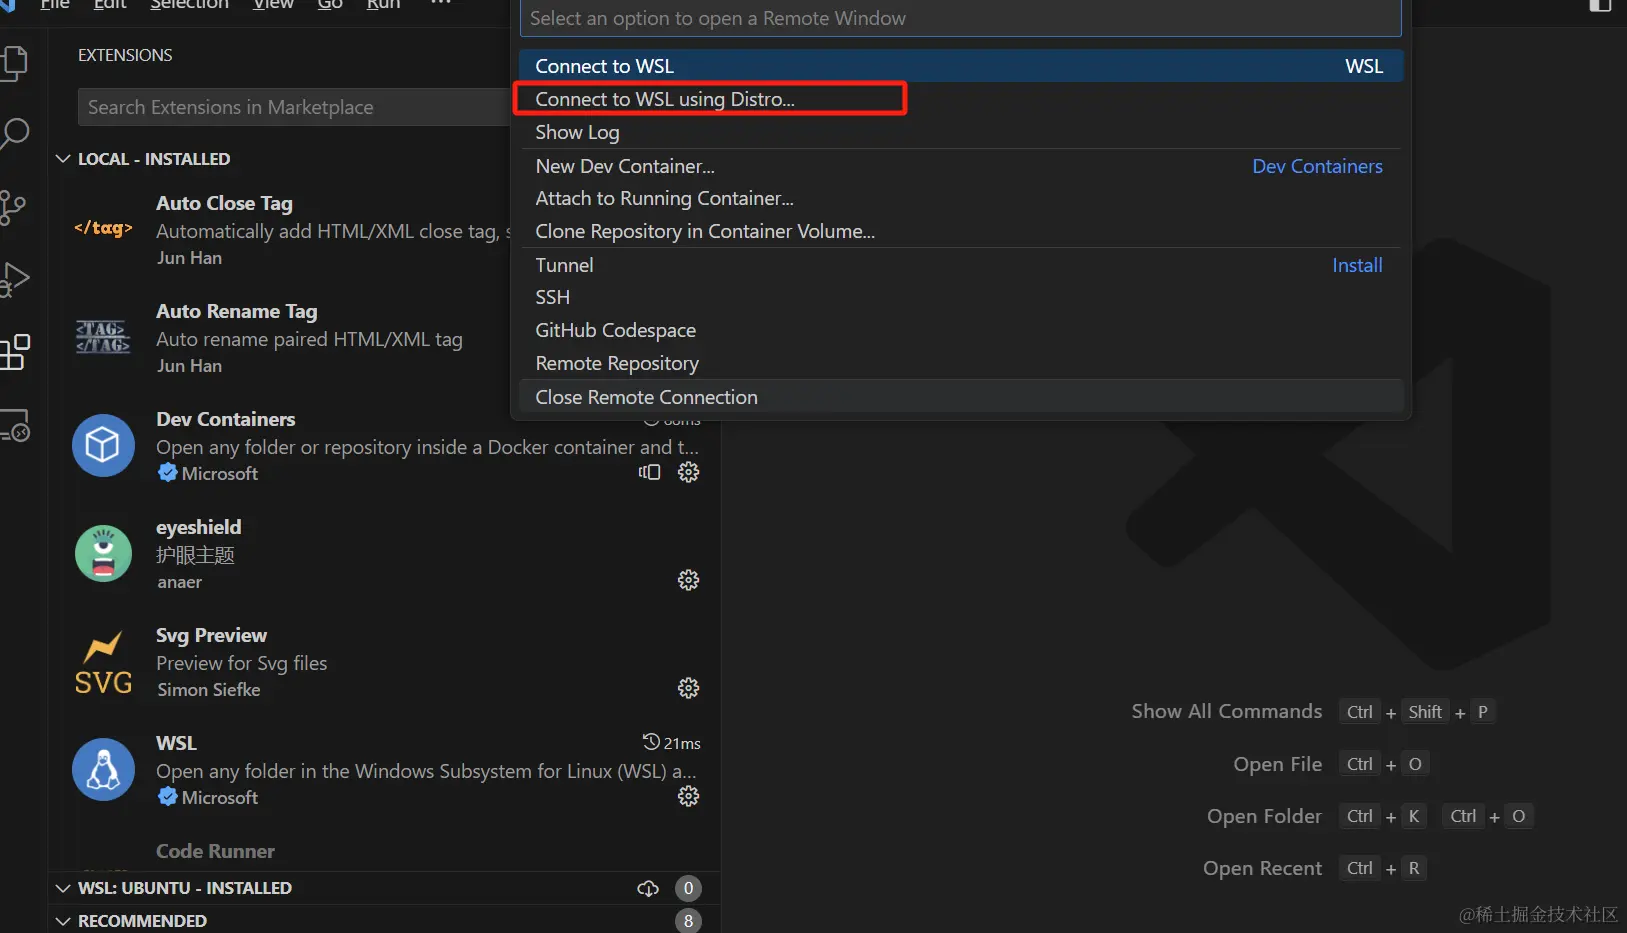Image resolution: width=1627 pixels, height=933 pixels.
Task: Open the File menu
Action: click(x=55, y=5)
